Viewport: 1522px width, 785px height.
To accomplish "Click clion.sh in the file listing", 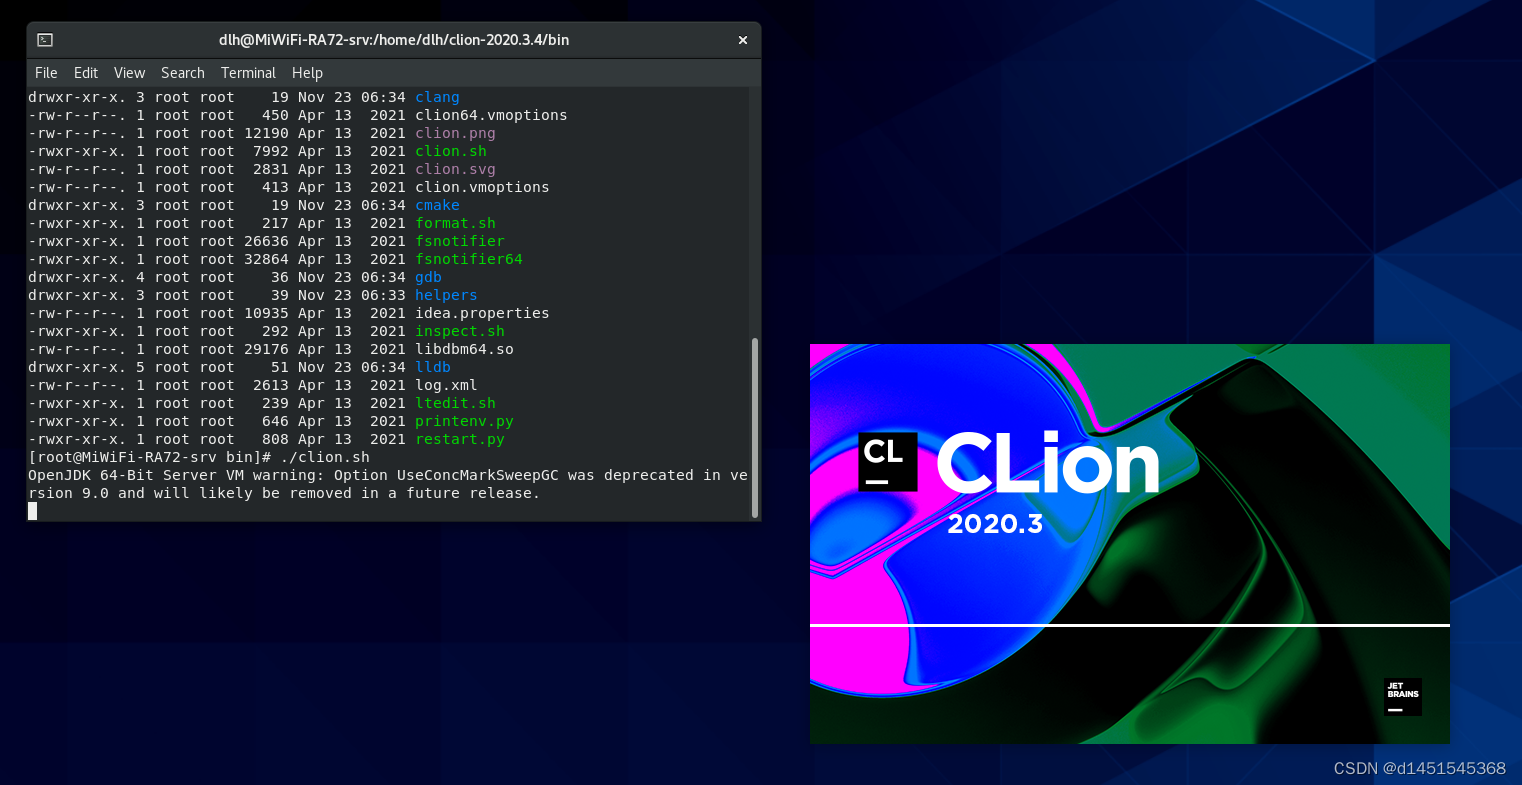I will pos(451,150).
